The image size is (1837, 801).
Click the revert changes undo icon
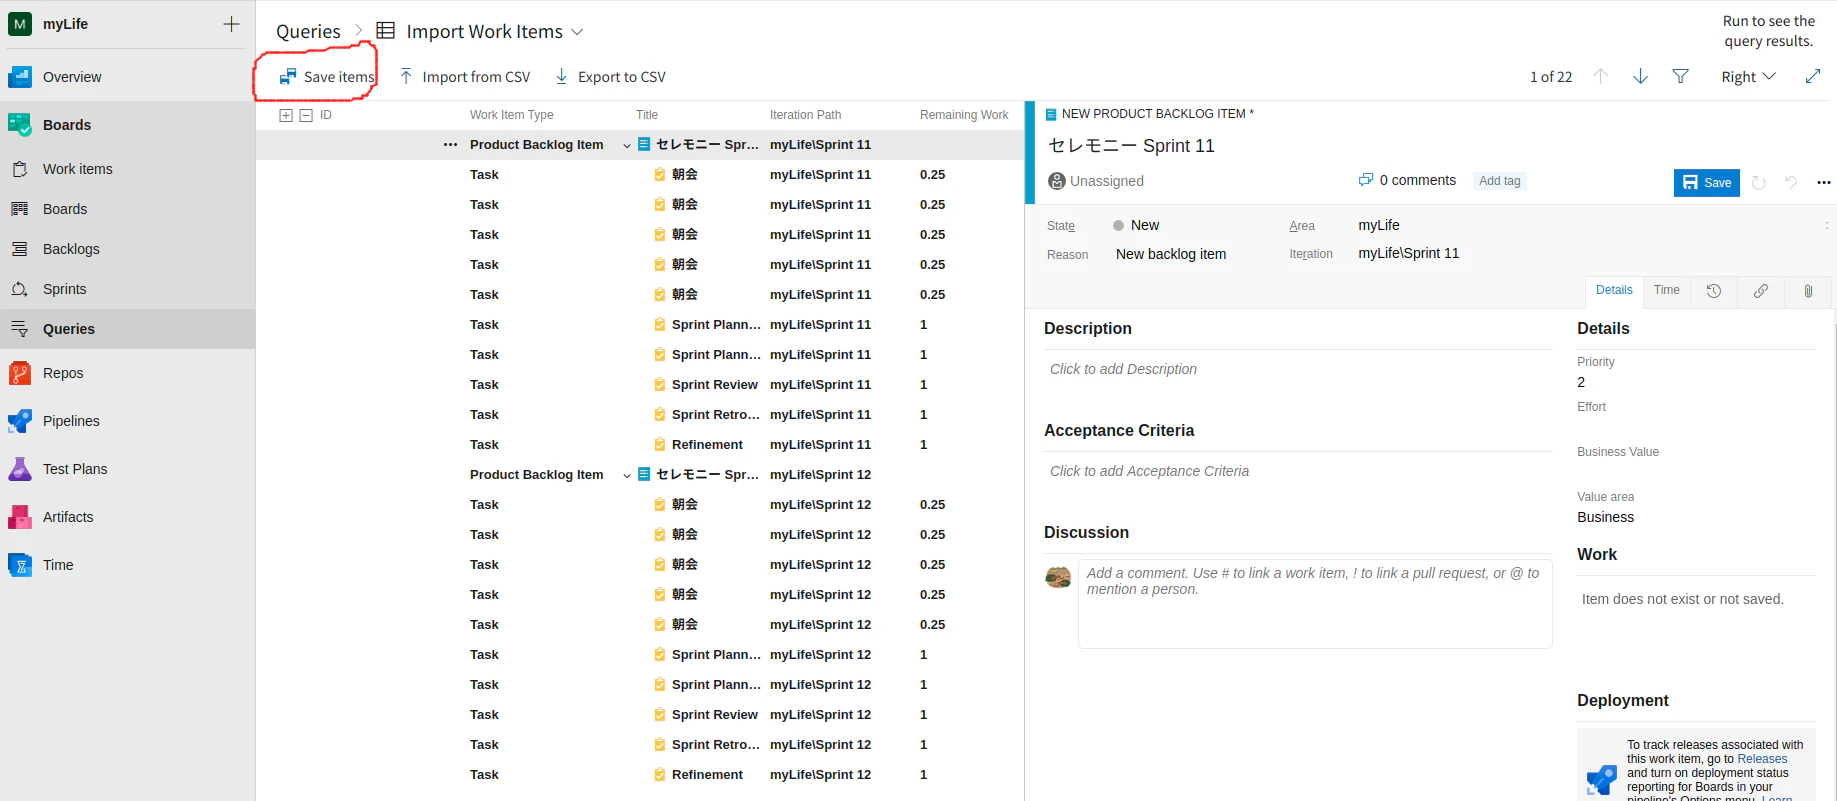coord(1791,182)
